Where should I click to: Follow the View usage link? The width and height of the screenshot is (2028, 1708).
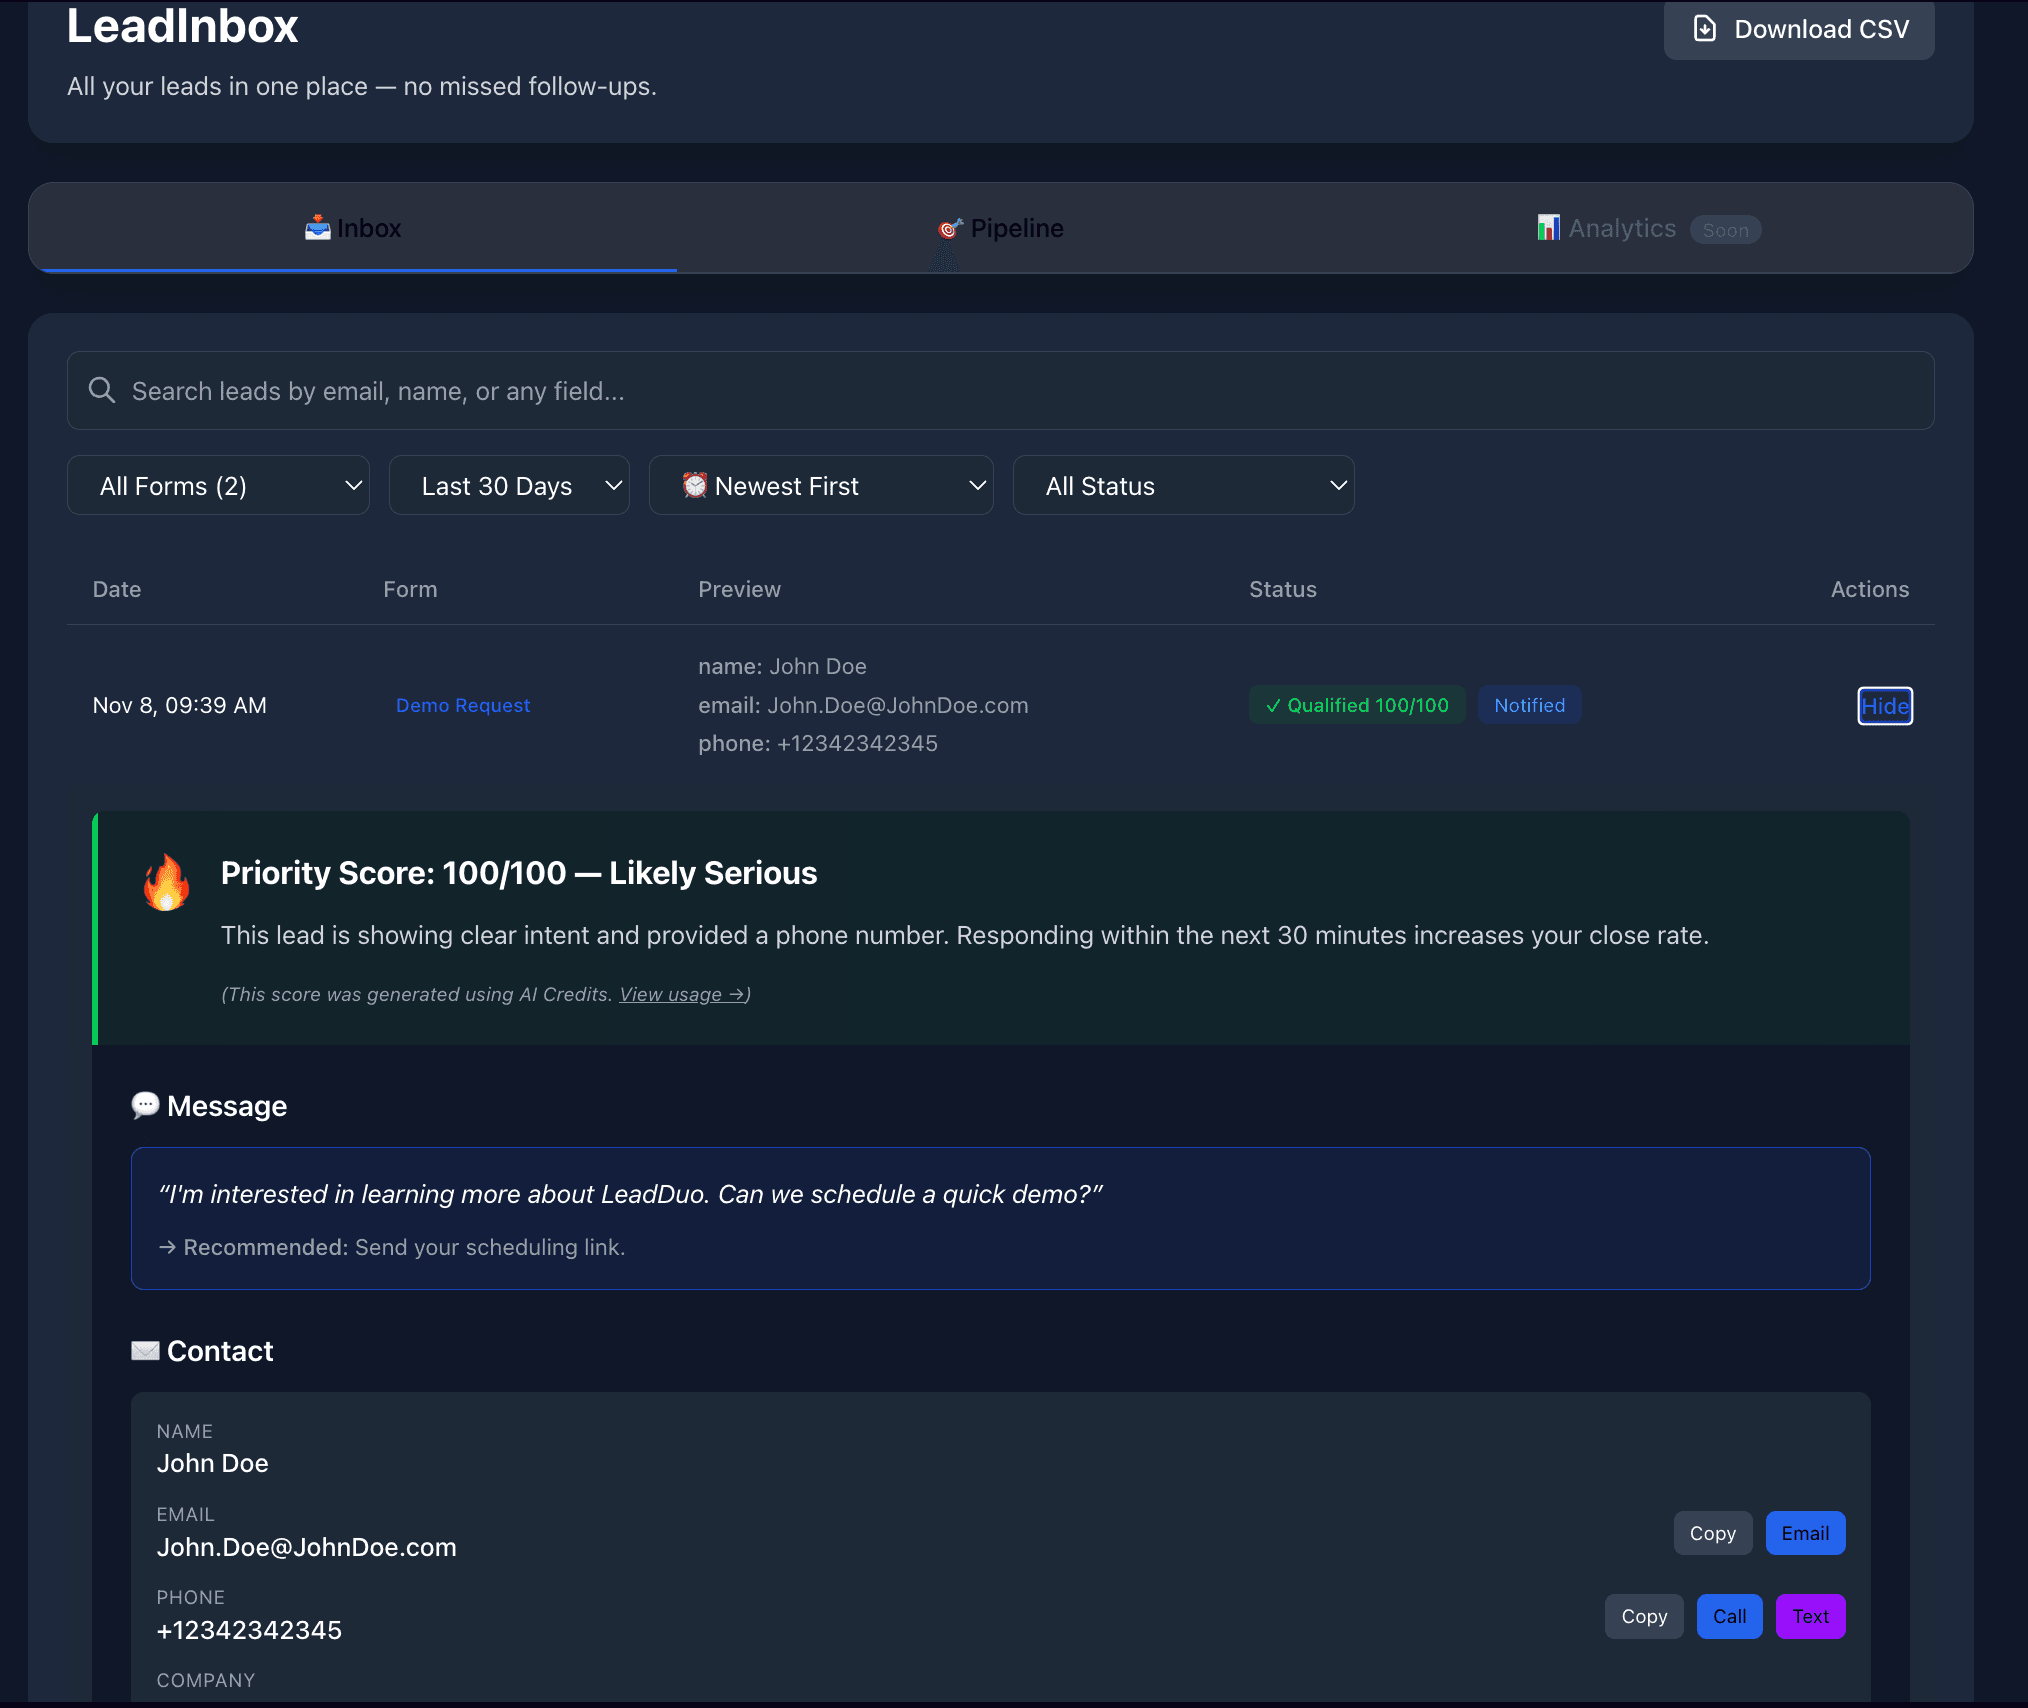[x=680, y=994]
